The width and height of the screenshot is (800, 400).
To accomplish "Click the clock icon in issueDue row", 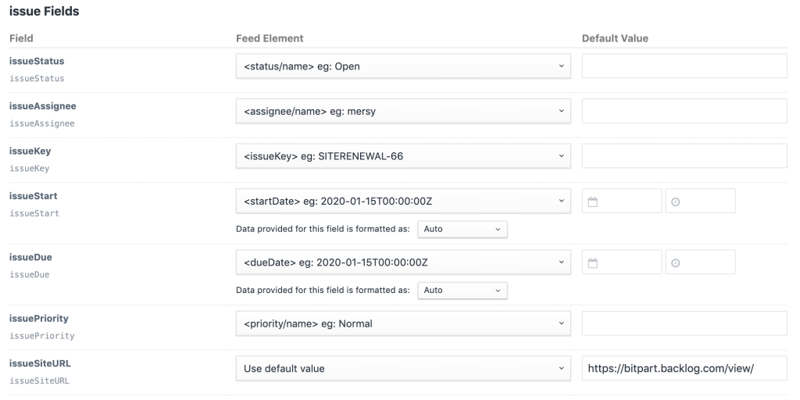I will coord(676,263).
